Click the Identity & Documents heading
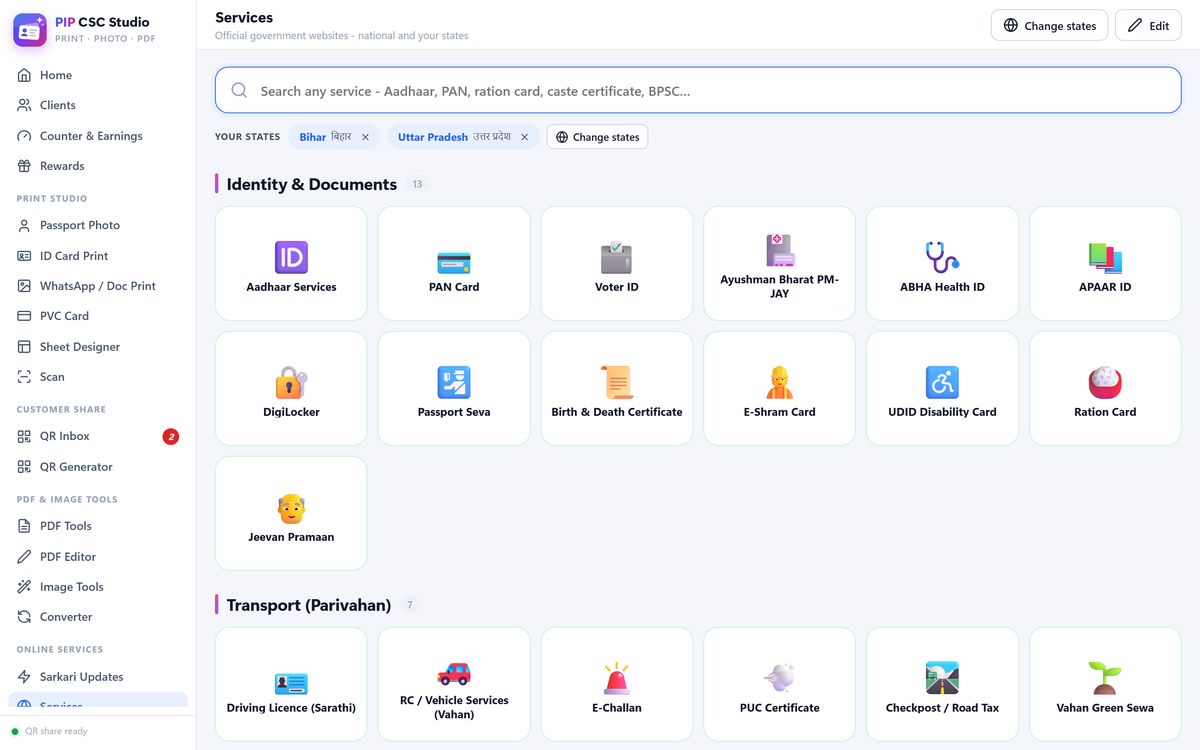 [x=312, y=184]
